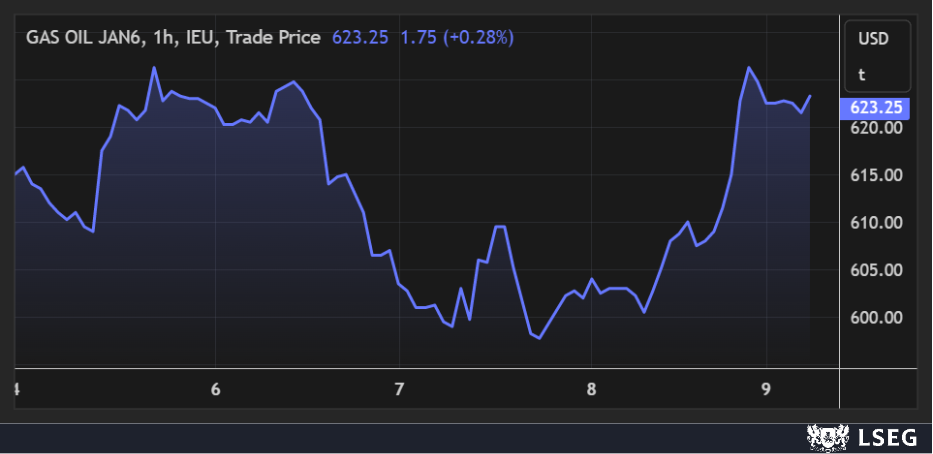Click the 600.00 price axis label
This screenshot has height=454, width=933.
[877, 318]
